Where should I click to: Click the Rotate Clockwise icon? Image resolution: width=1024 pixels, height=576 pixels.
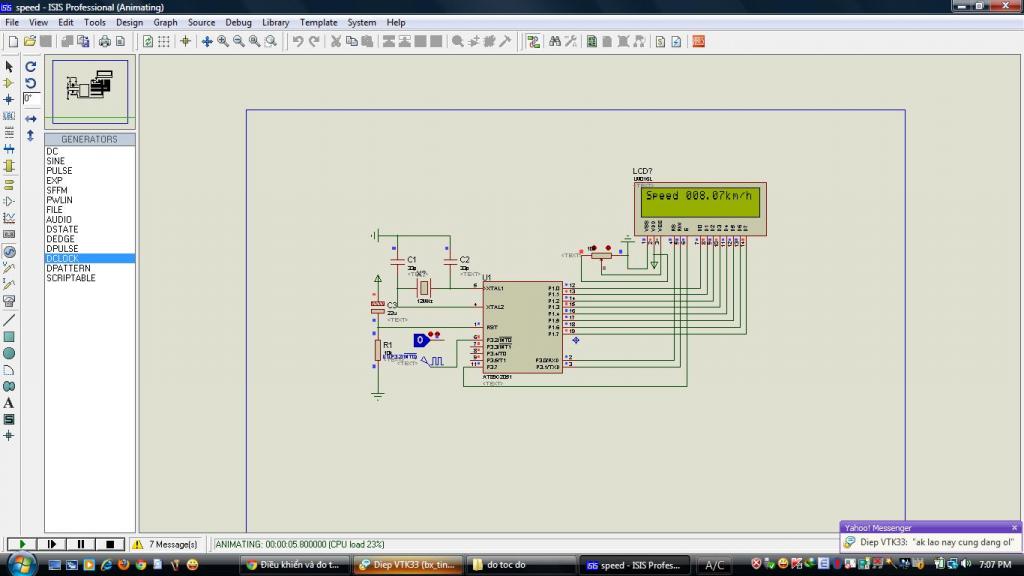pos(31,66)
